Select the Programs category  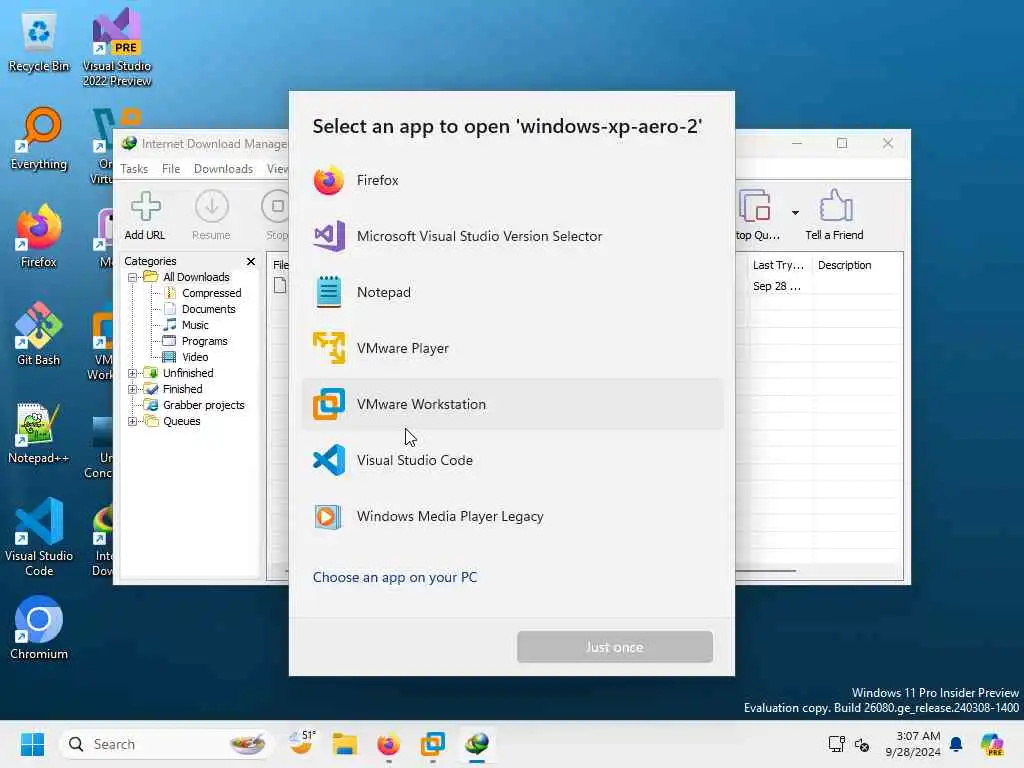point(204,341)
